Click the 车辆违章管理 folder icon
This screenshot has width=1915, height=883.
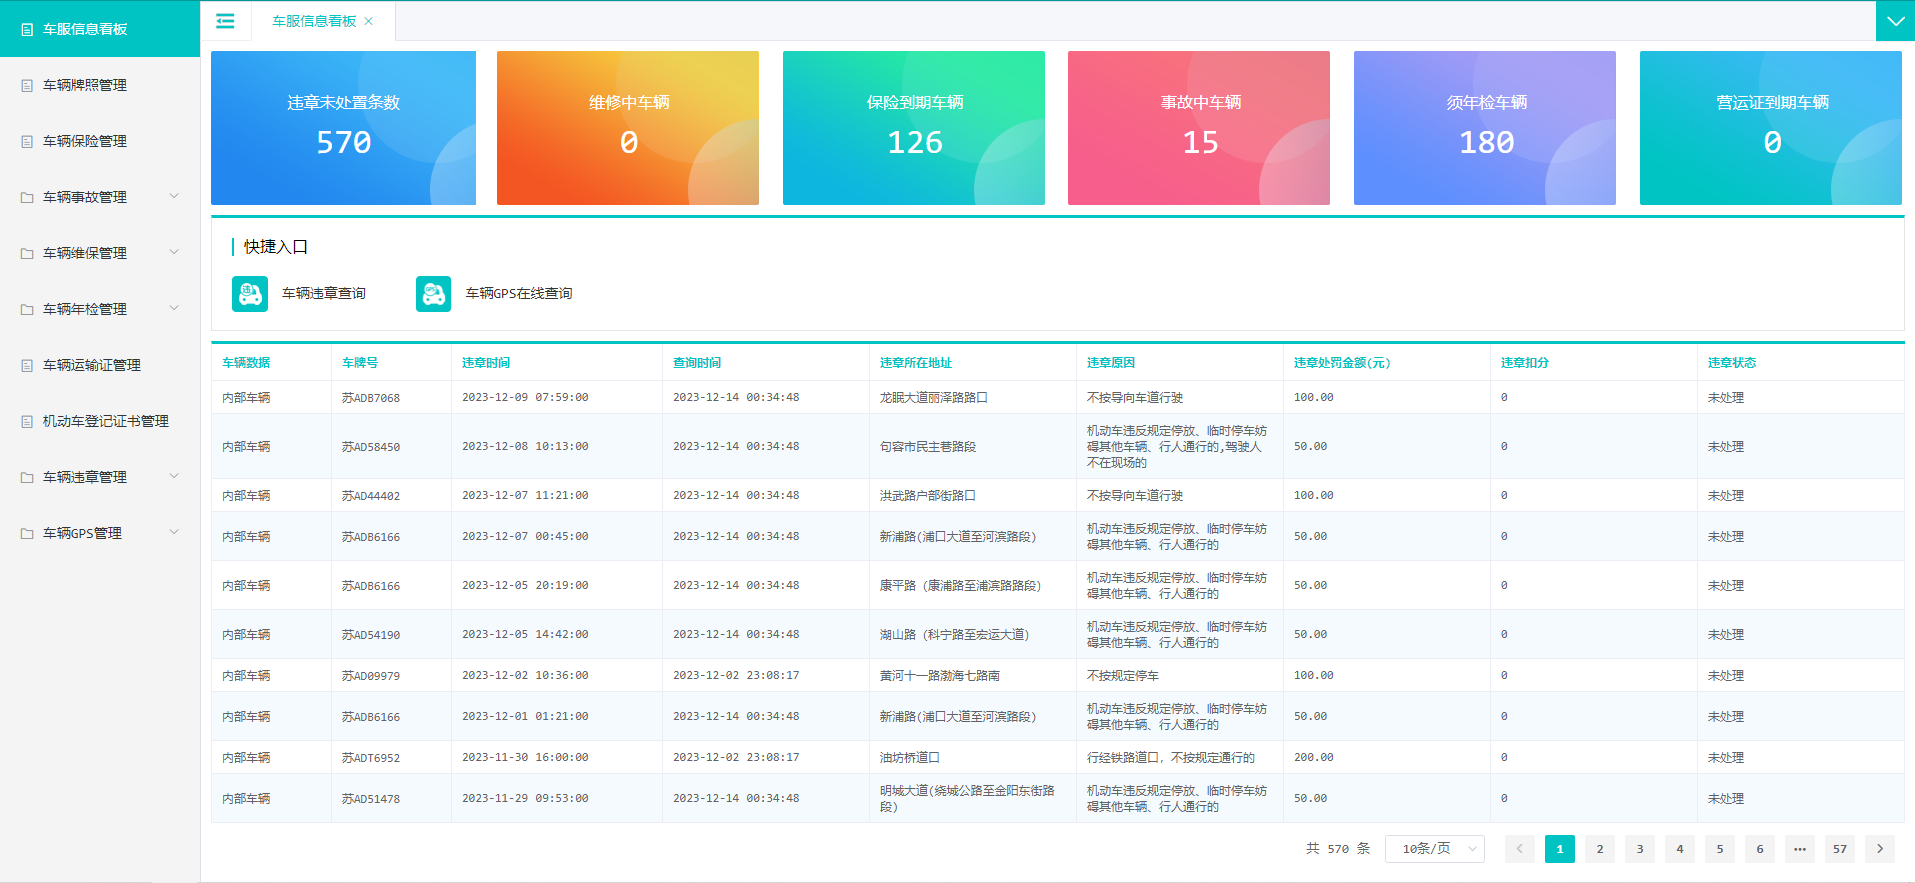[27, 478]
